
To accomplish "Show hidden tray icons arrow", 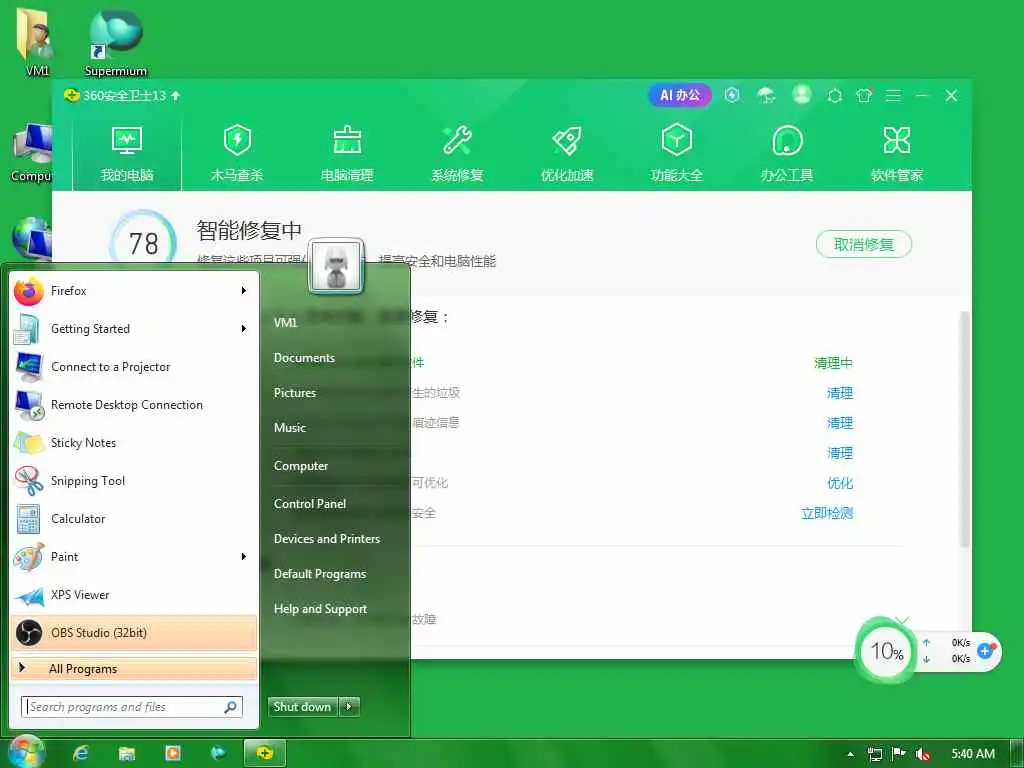I will (850, 754).
